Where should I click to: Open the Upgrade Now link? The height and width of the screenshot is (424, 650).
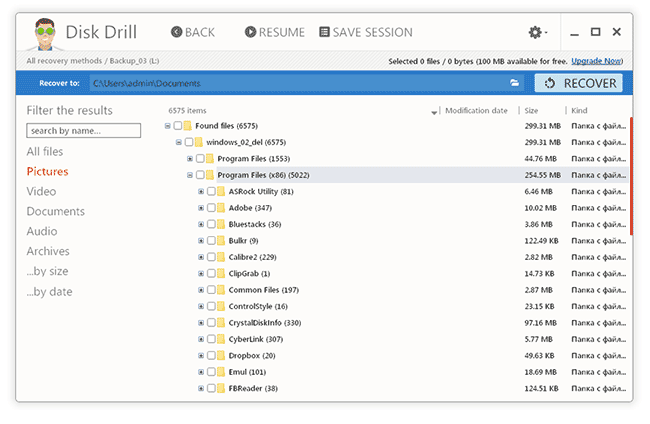tap(597, 61)
